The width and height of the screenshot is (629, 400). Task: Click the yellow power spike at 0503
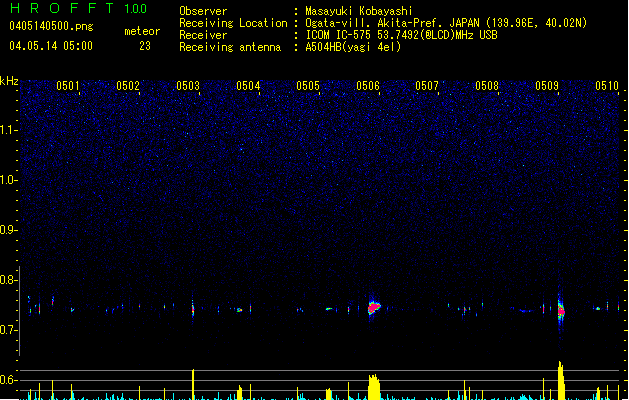[193, 384]
